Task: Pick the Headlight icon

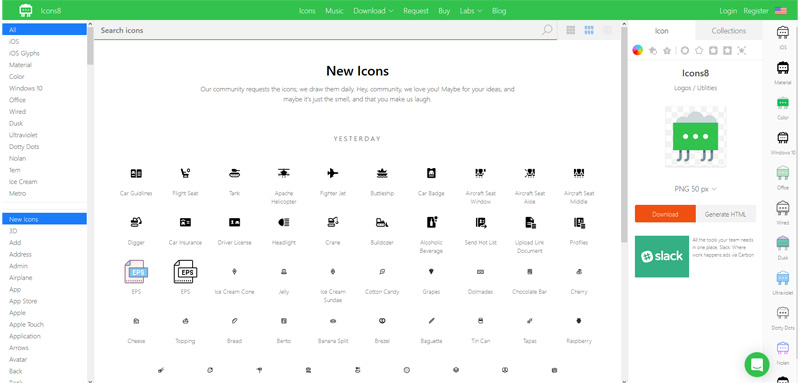Action: [284, 222]
